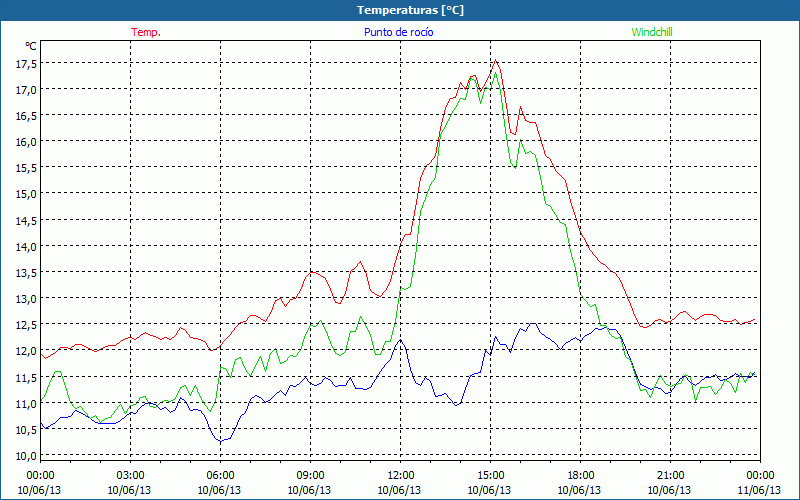
Task: Click the 15:00 time axis label
Action: [490, 476]
